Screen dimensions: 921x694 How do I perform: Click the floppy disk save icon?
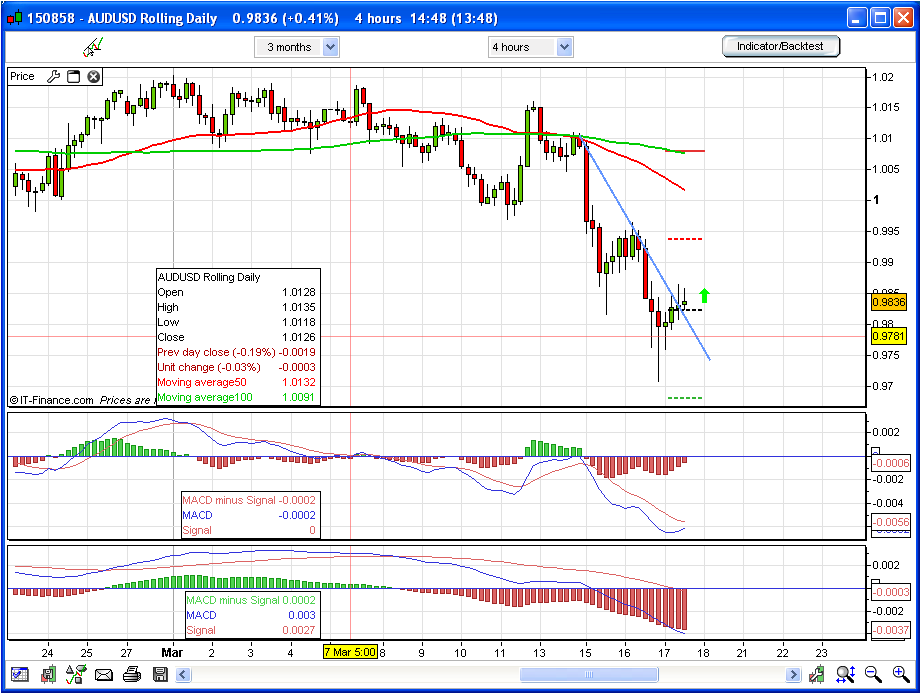click(x=160, y=675)
